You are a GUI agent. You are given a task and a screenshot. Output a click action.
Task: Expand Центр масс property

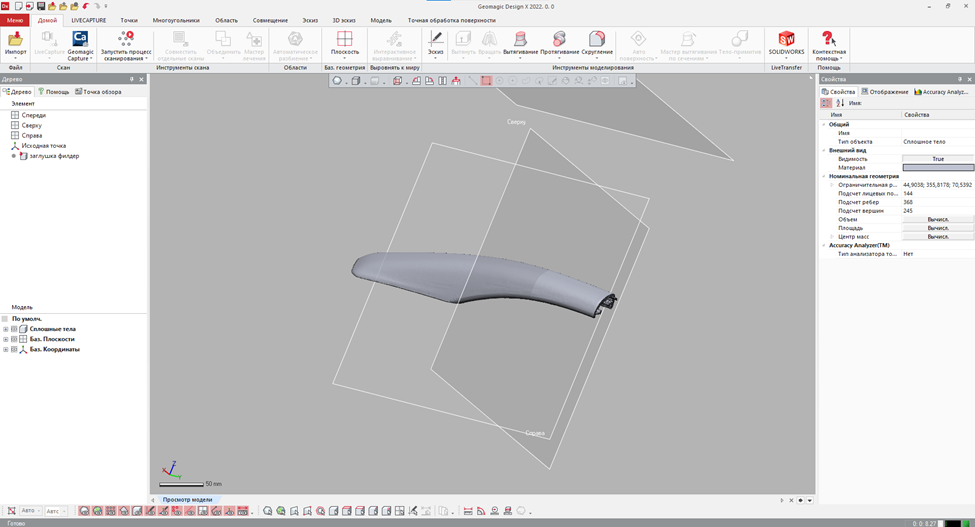point(832,237)
